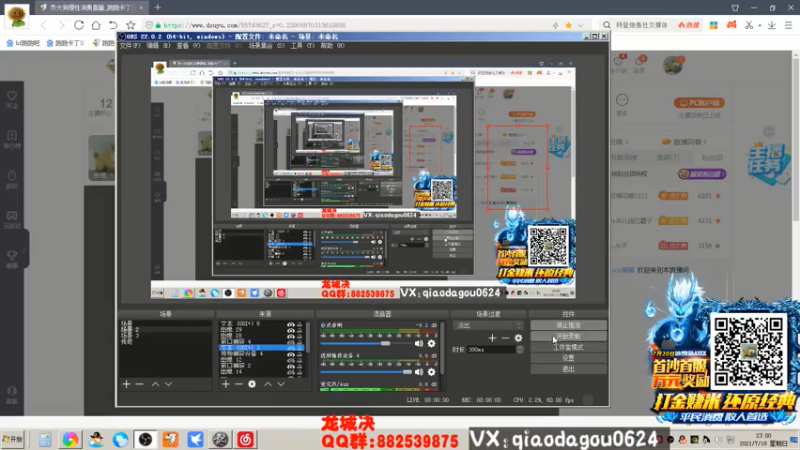Image resolution: width=800 pixels, height=450 pixels.
Task: Open OBS 工具 menu
Action: (x=303, y=45)
